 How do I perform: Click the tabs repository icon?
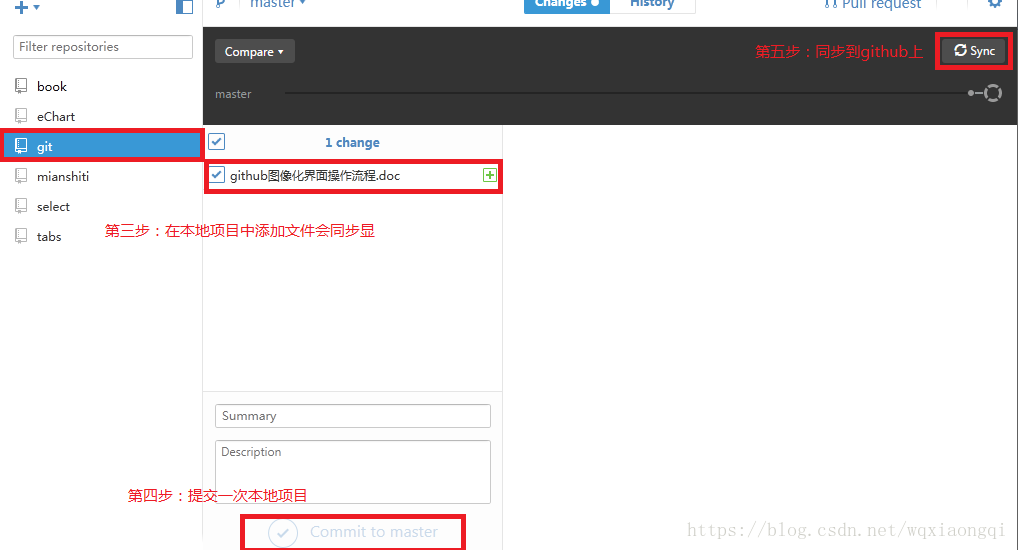click(21, 236)
